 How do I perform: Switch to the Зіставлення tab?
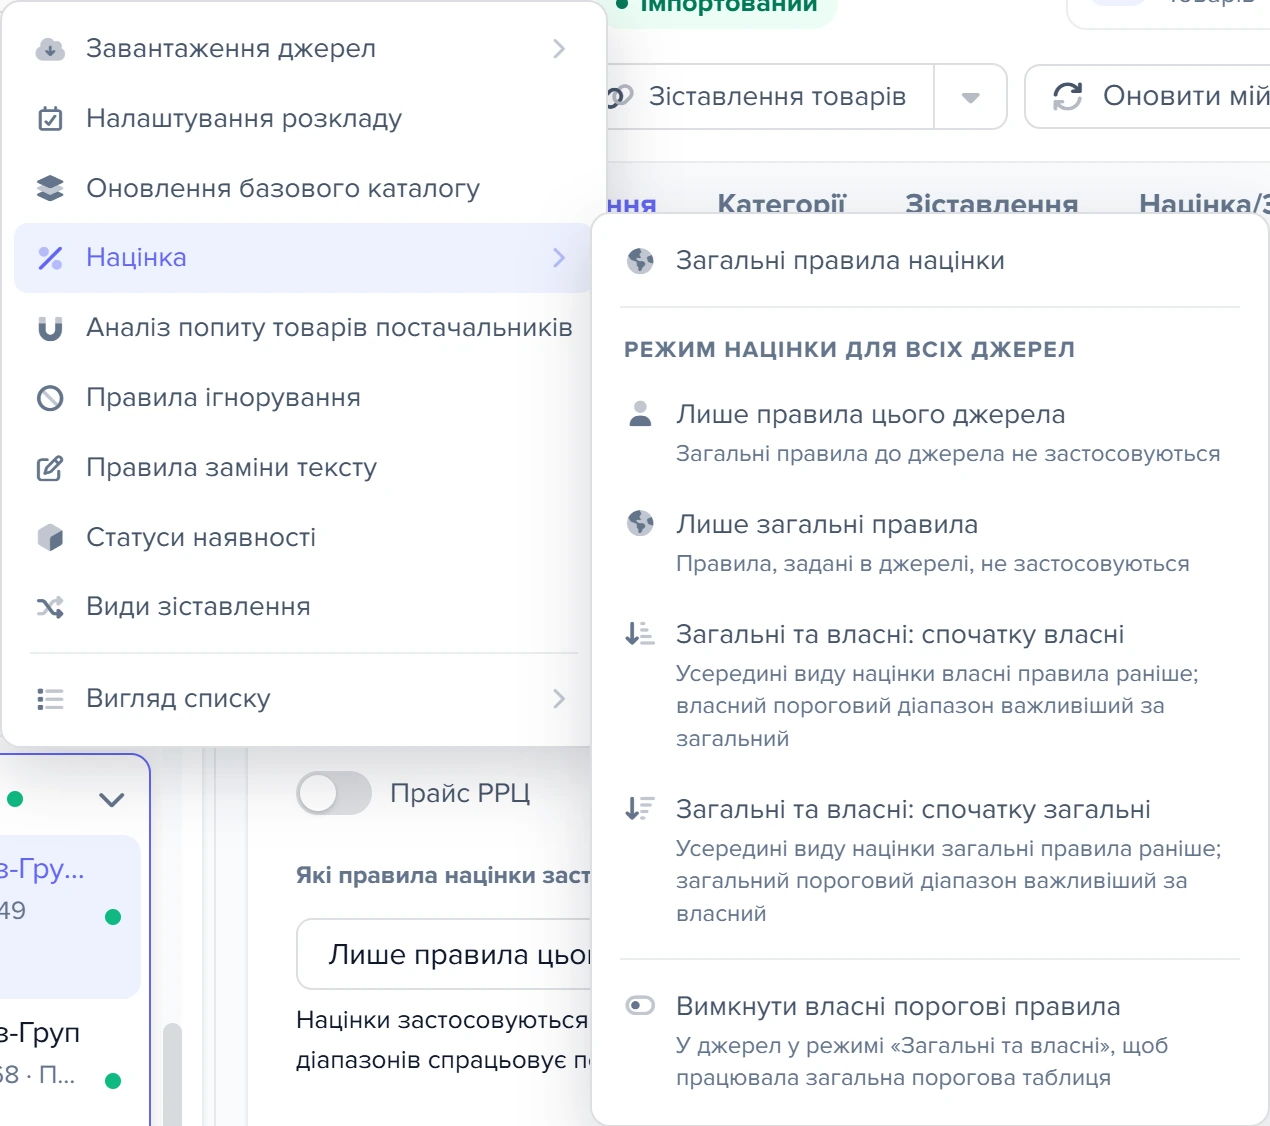tap(991, 204)
